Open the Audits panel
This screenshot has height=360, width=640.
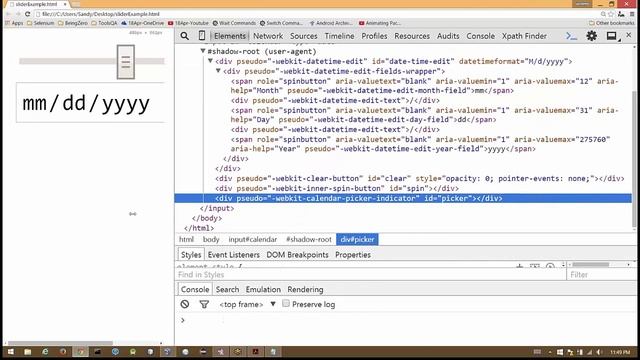pos(448,36)
